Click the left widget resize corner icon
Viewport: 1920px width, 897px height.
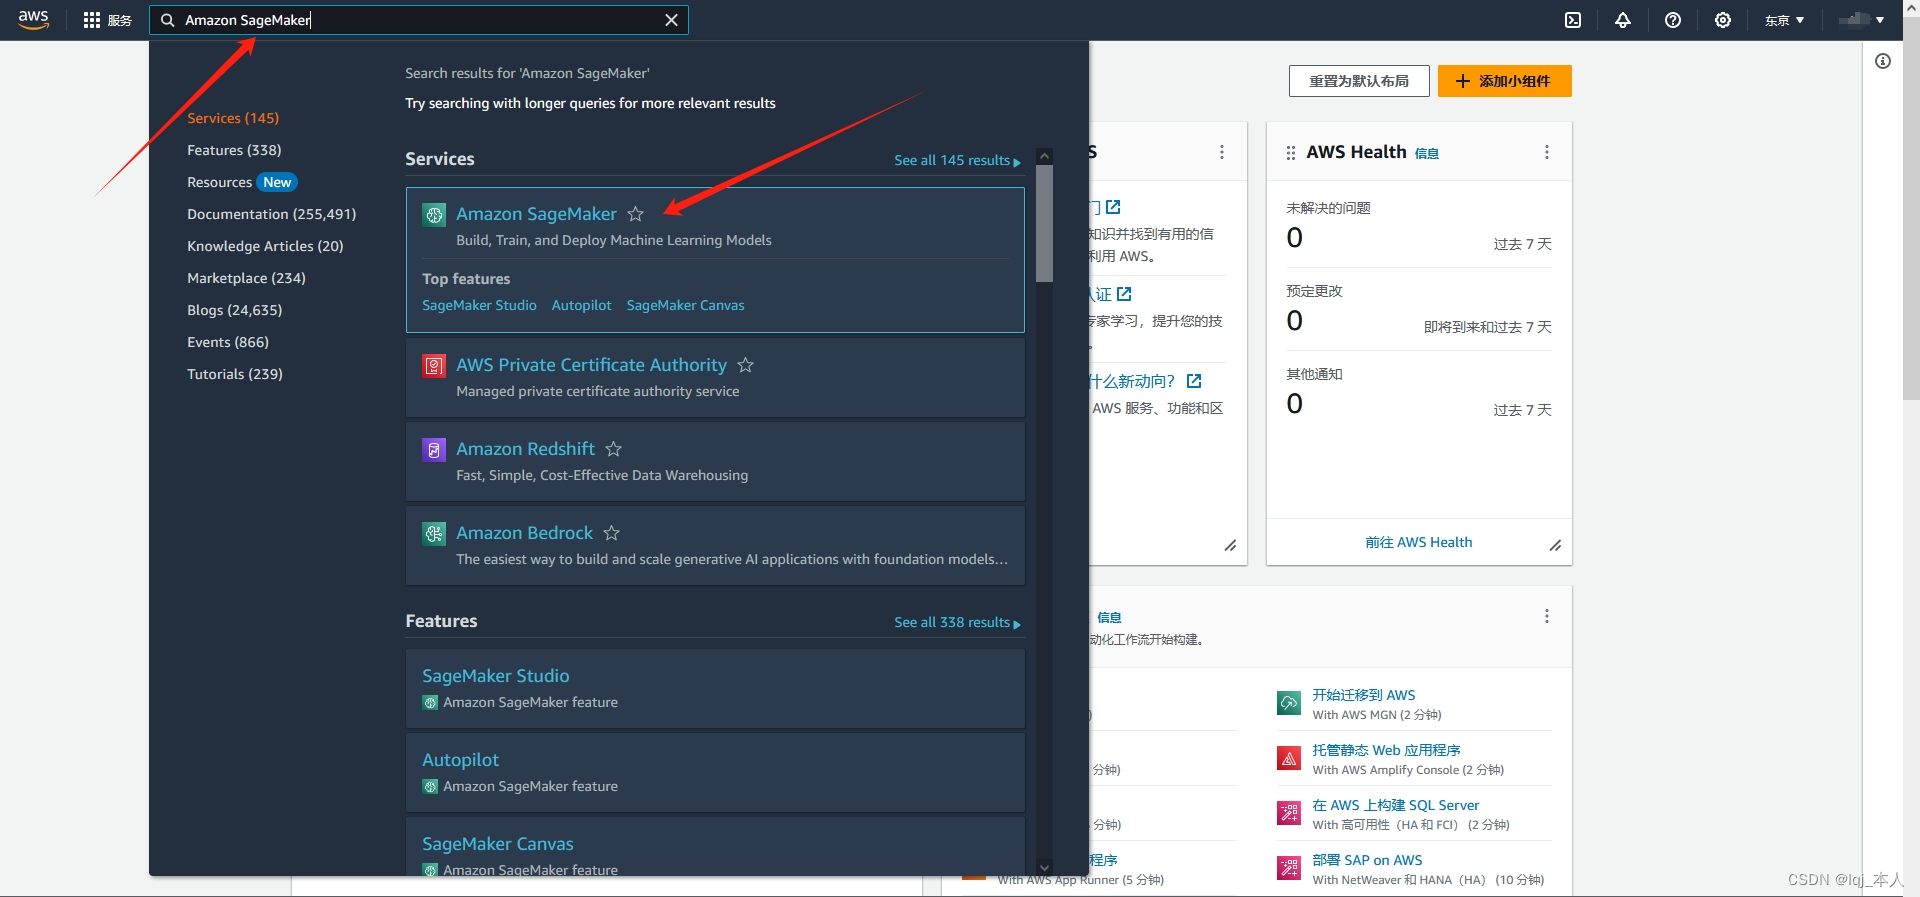coord(1230,545)
